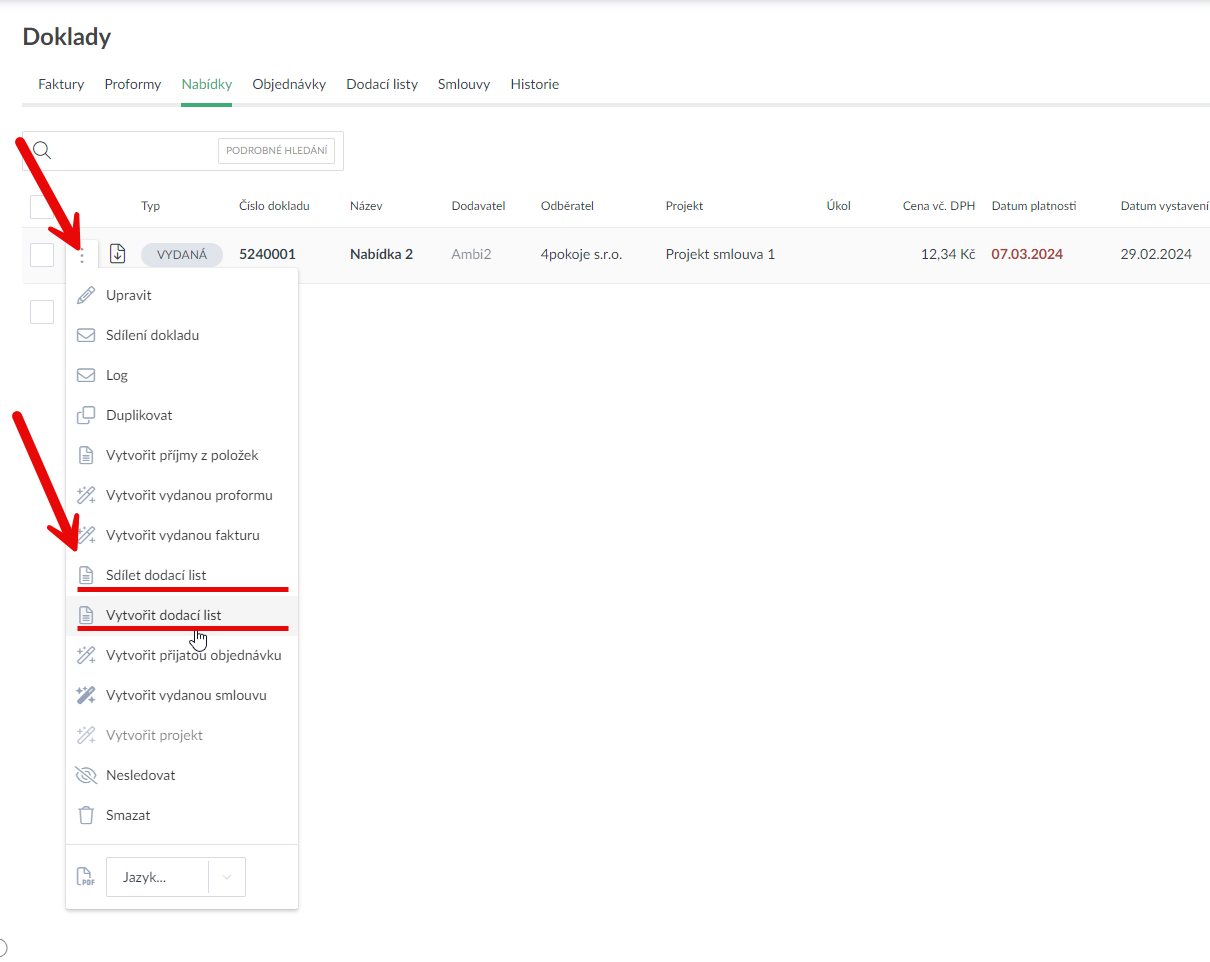
Task: Check the checkbox for document 5240001
Action: (42, 255)
